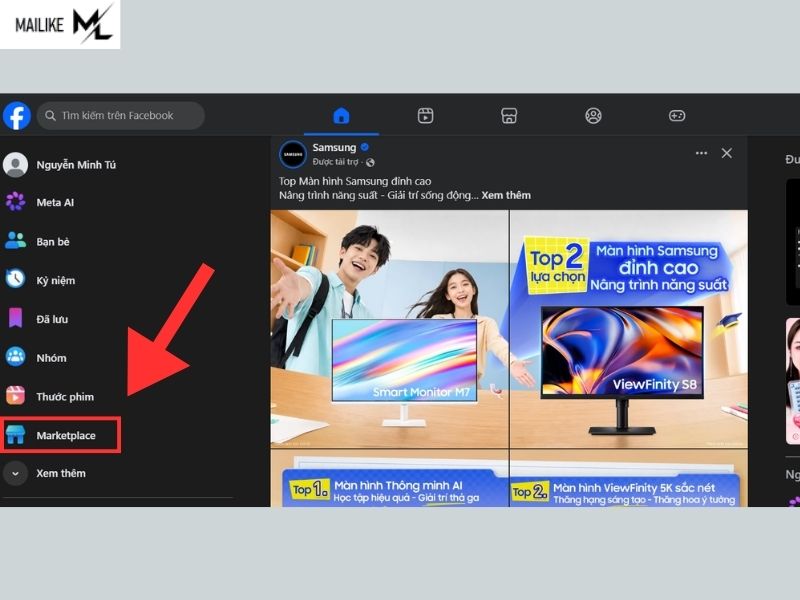The width and height of the screenshot is (800, 600).
Task: Open the Groups tab in top navigation
Action: click(593, 116)
